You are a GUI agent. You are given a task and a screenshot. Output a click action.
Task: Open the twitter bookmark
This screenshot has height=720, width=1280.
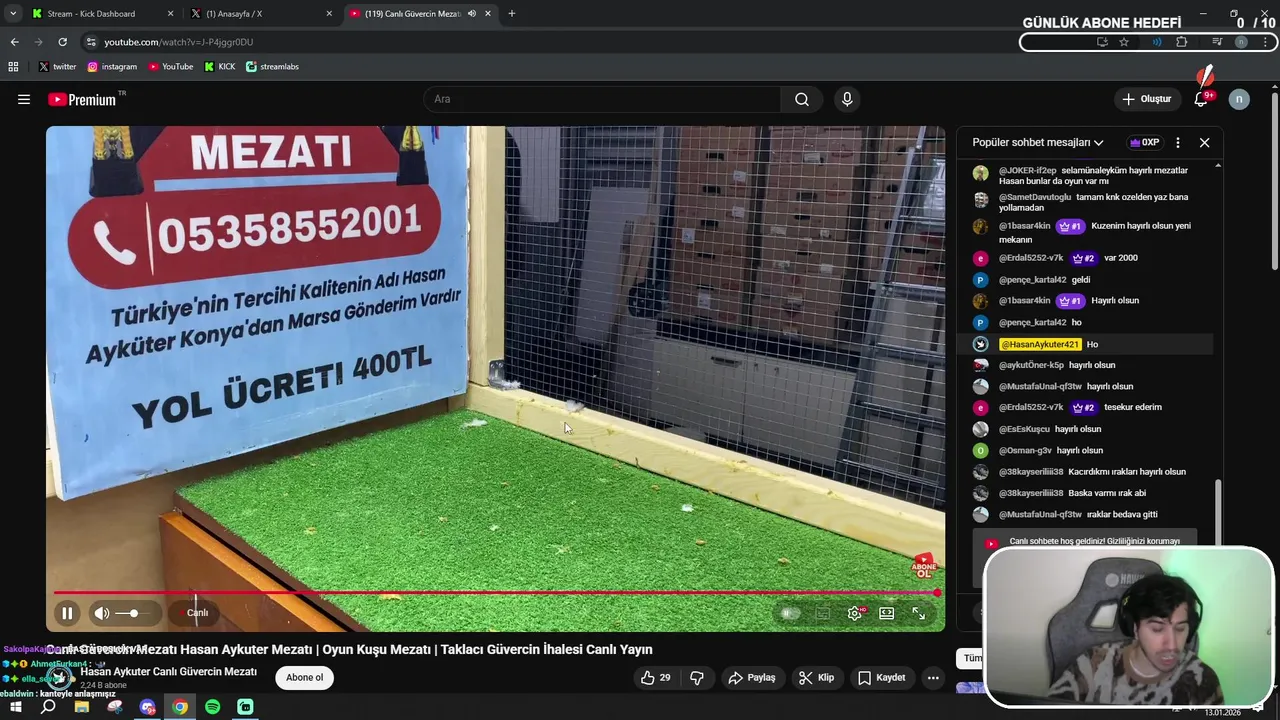pos(57,67)
